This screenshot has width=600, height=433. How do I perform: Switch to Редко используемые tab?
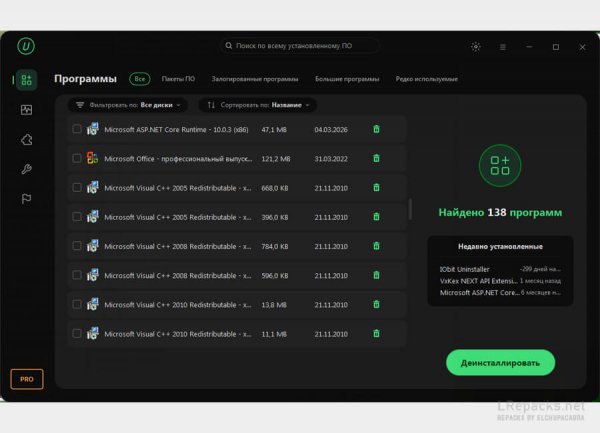[427, 79]
